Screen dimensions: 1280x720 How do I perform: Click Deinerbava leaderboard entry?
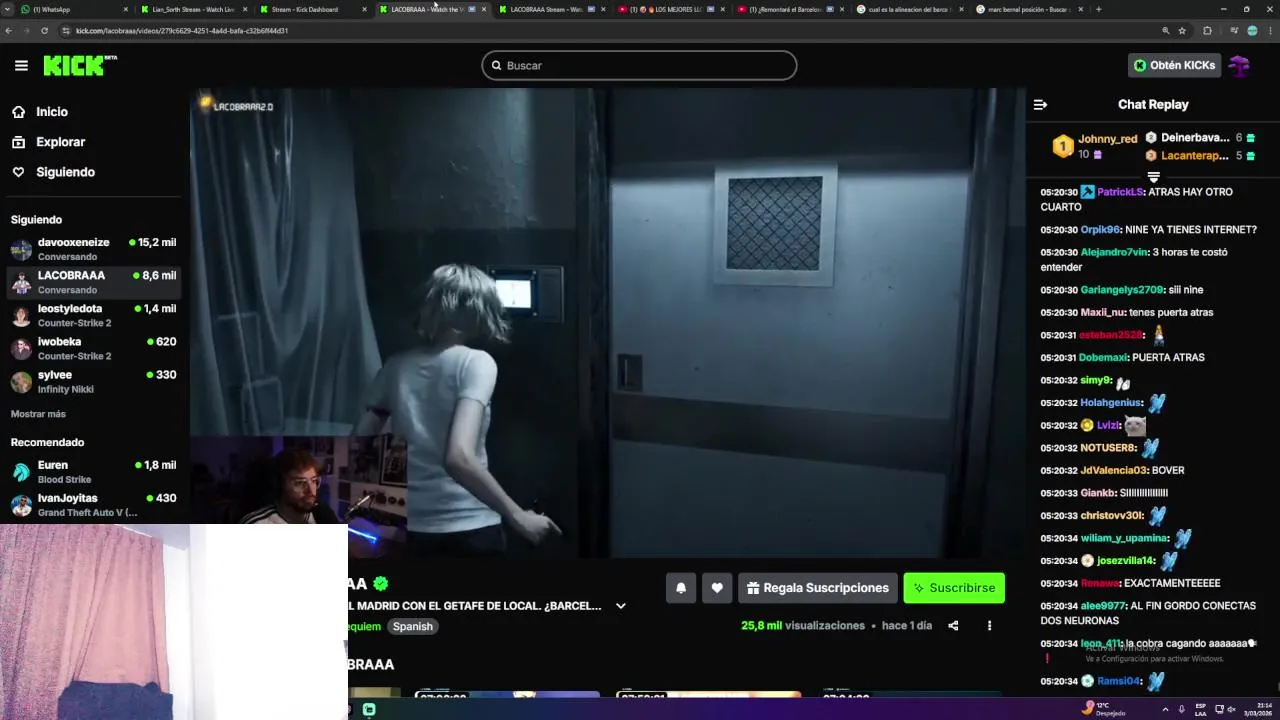[x=1199, y=138]
